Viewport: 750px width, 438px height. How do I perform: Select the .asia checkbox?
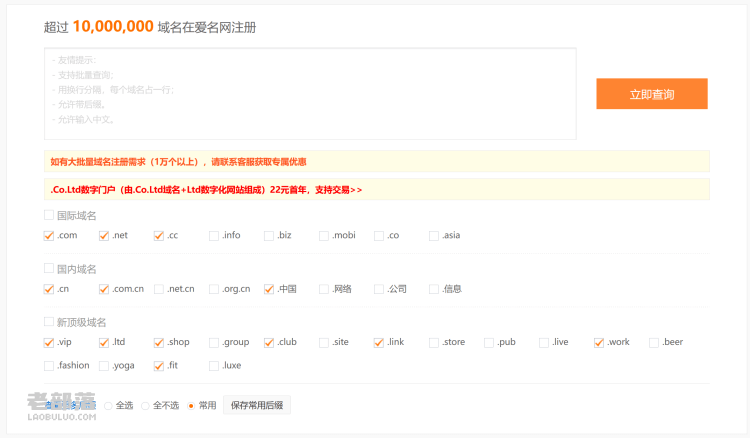click(x=434, y=235)
